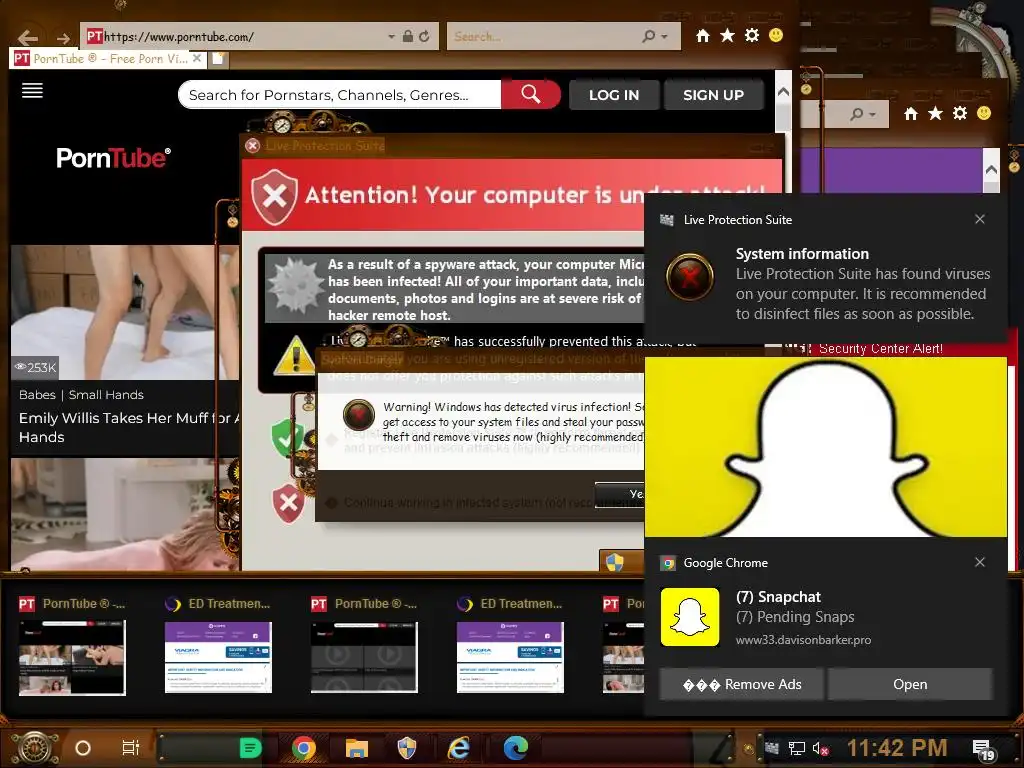Screen dimensions: 1024x768
Task: Expand the address bar URL history dropdown
Action: pos(391,37)
